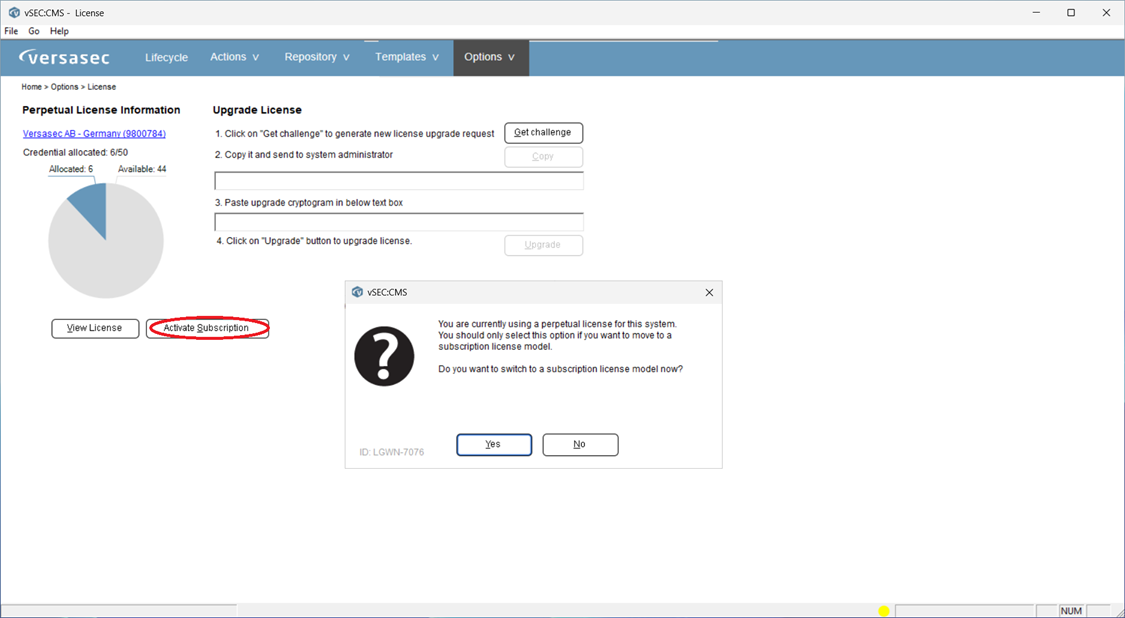This screenshot has width=1125, height=618.
Task: Click the Upgrade button
Action: tap(544, 245)
